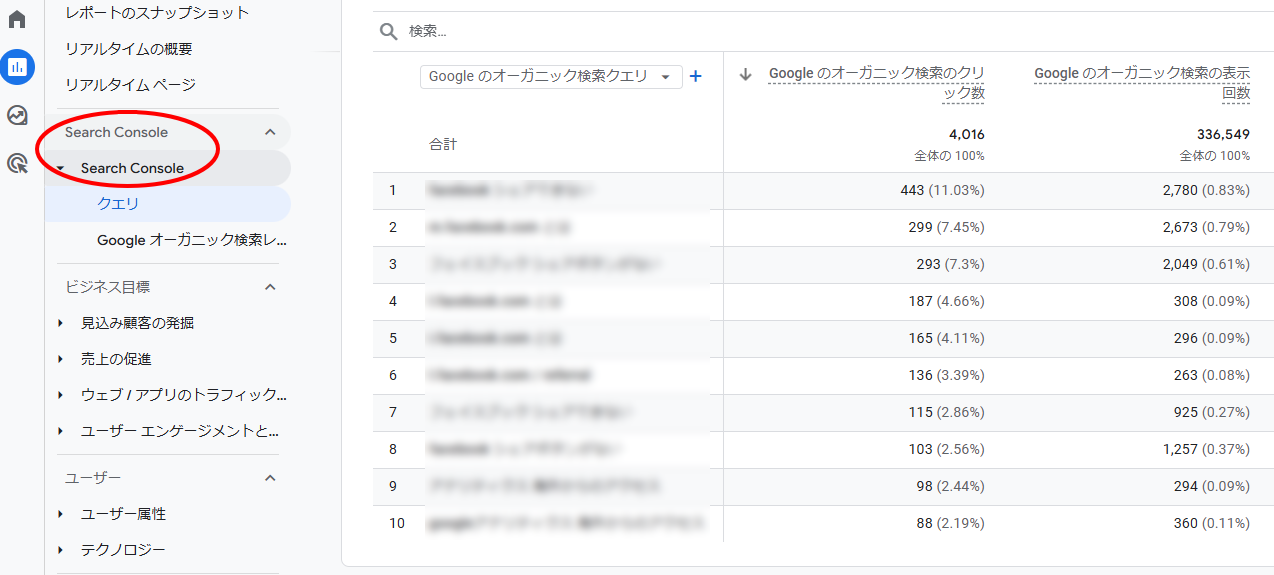
Task: Collapse the ユーザー section chevron
Action: [x=269, y=478]
